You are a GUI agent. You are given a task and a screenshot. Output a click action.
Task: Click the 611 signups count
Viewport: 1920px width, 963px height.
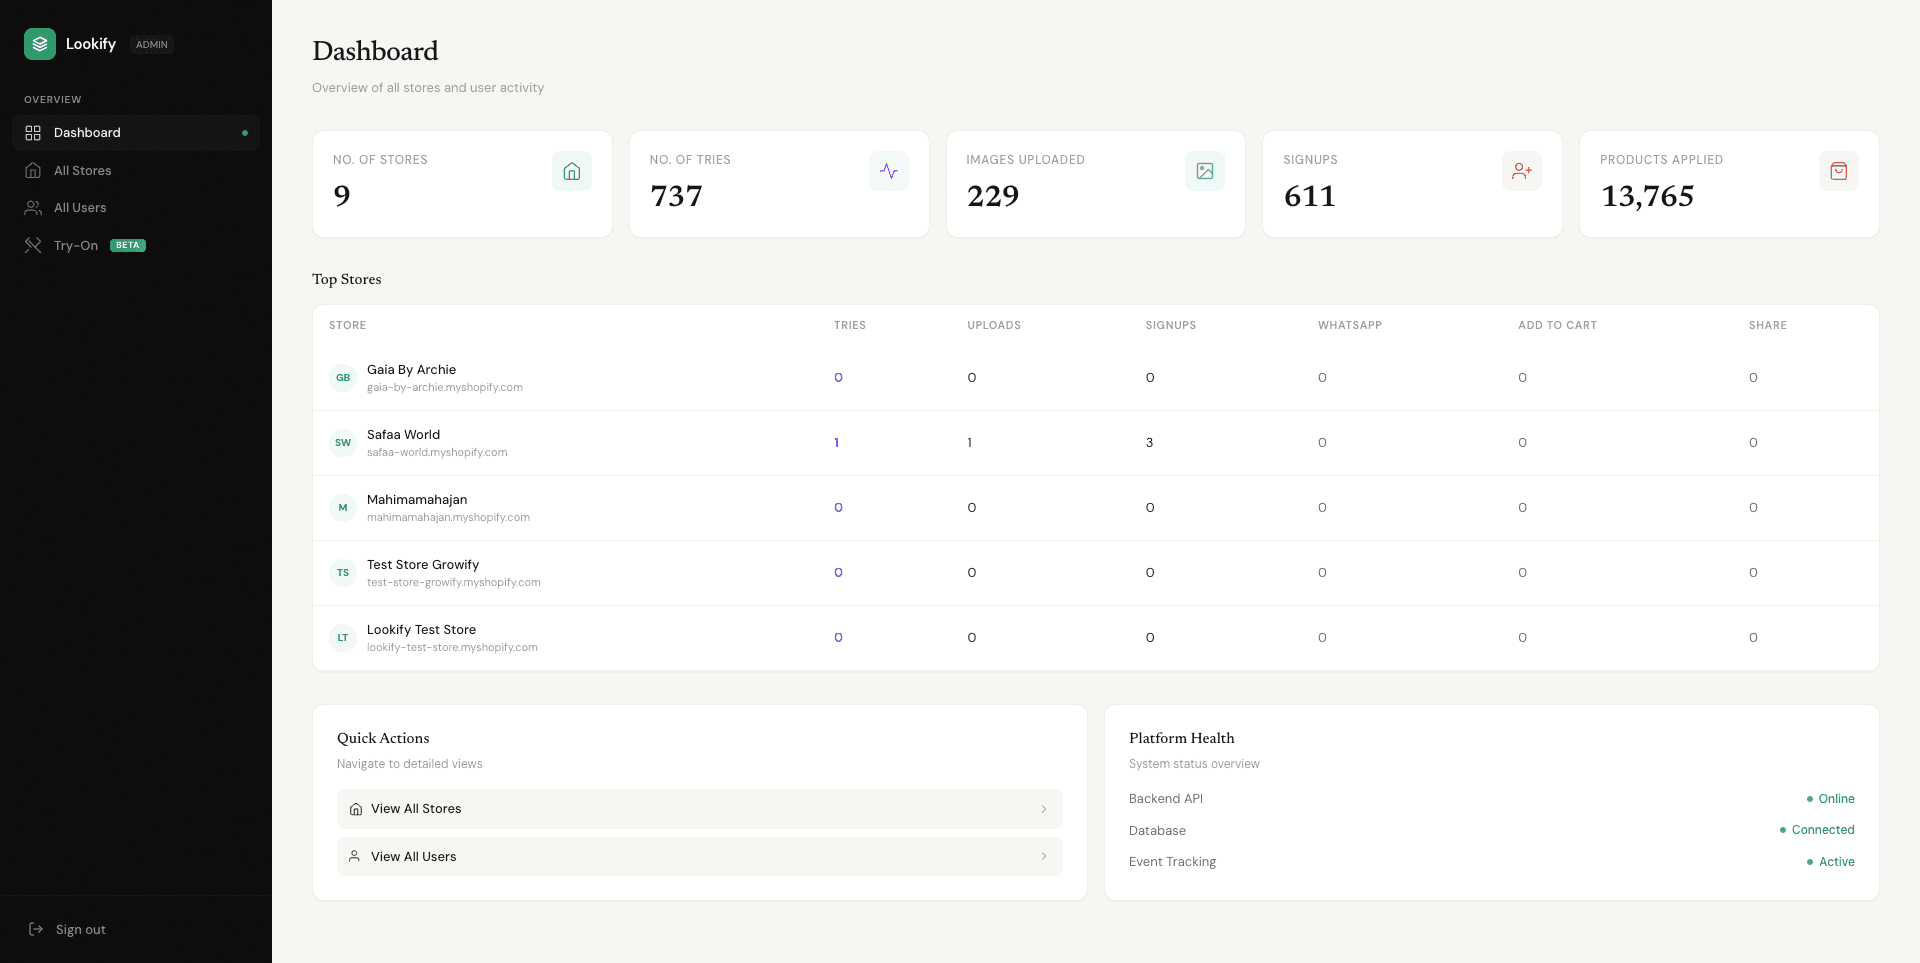click(1309, 196)
